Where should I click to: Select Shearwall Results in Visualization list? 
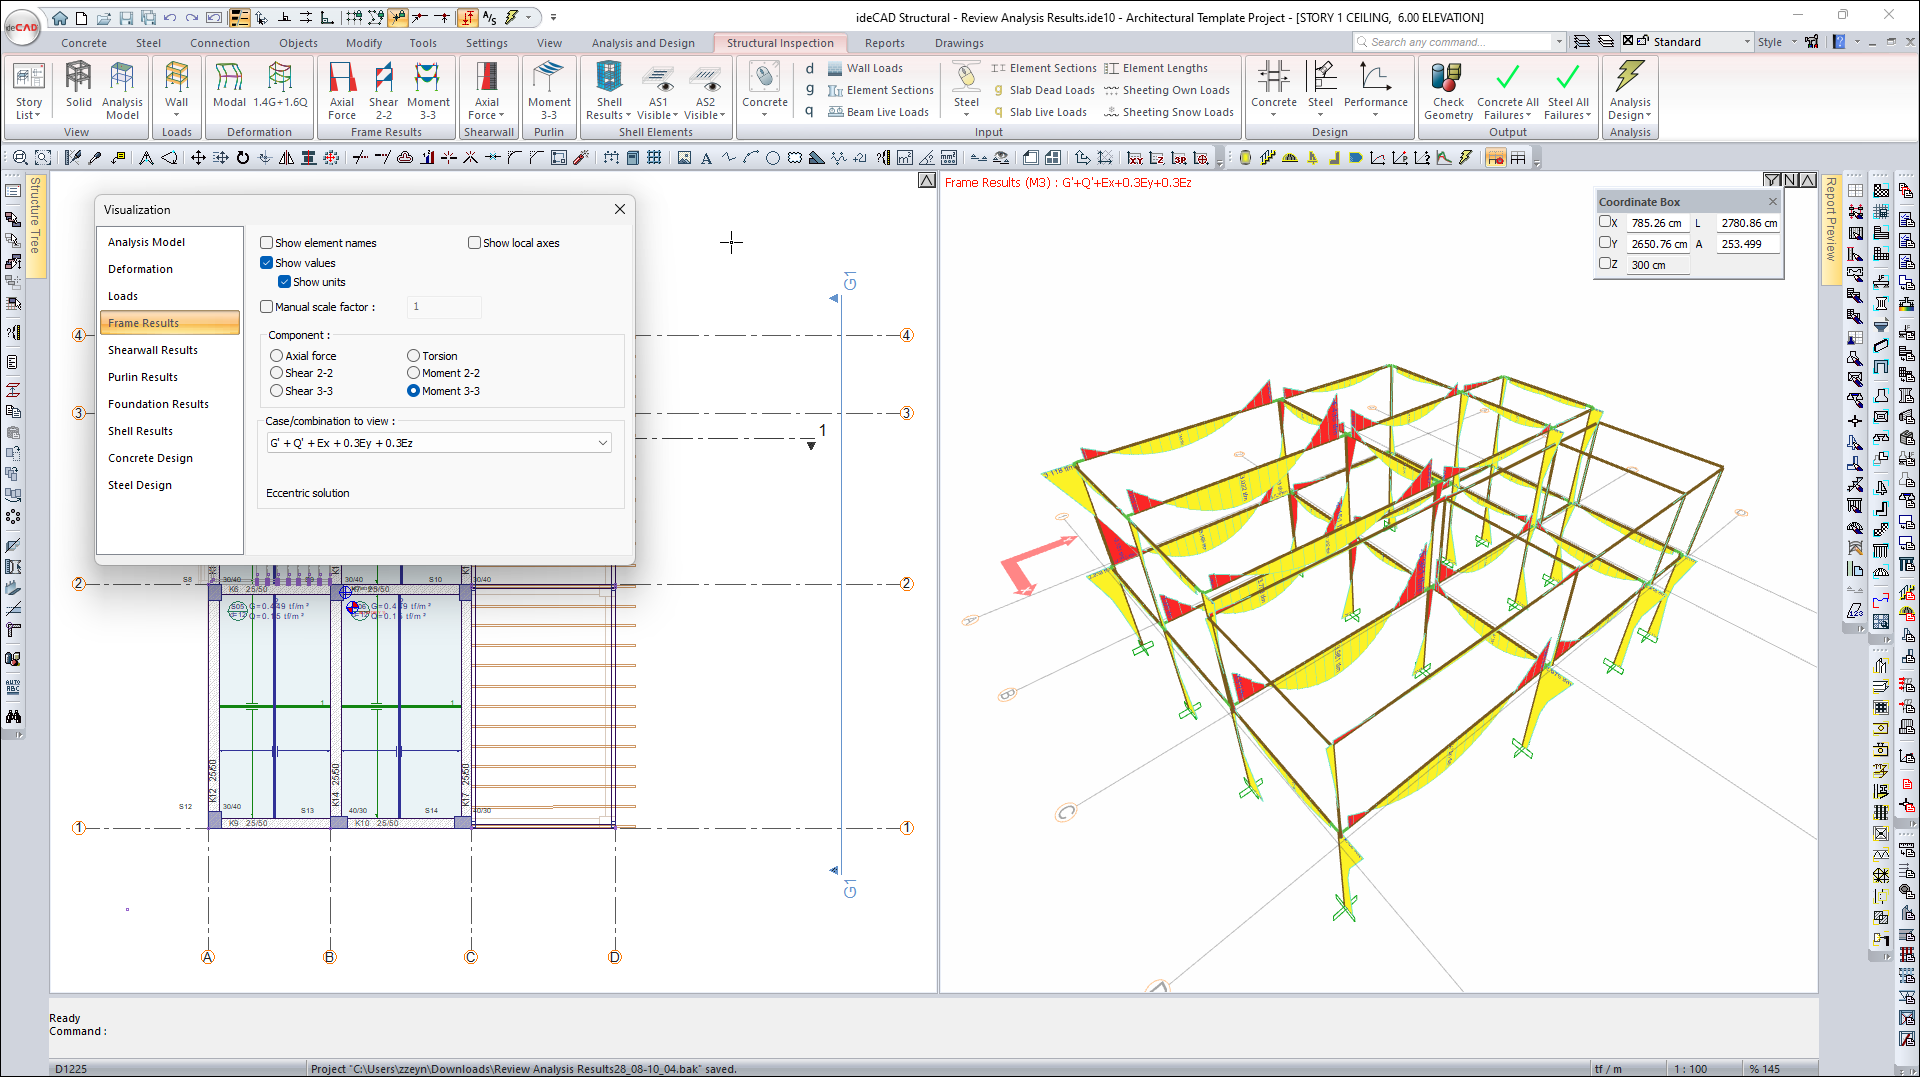coord(153,350)
